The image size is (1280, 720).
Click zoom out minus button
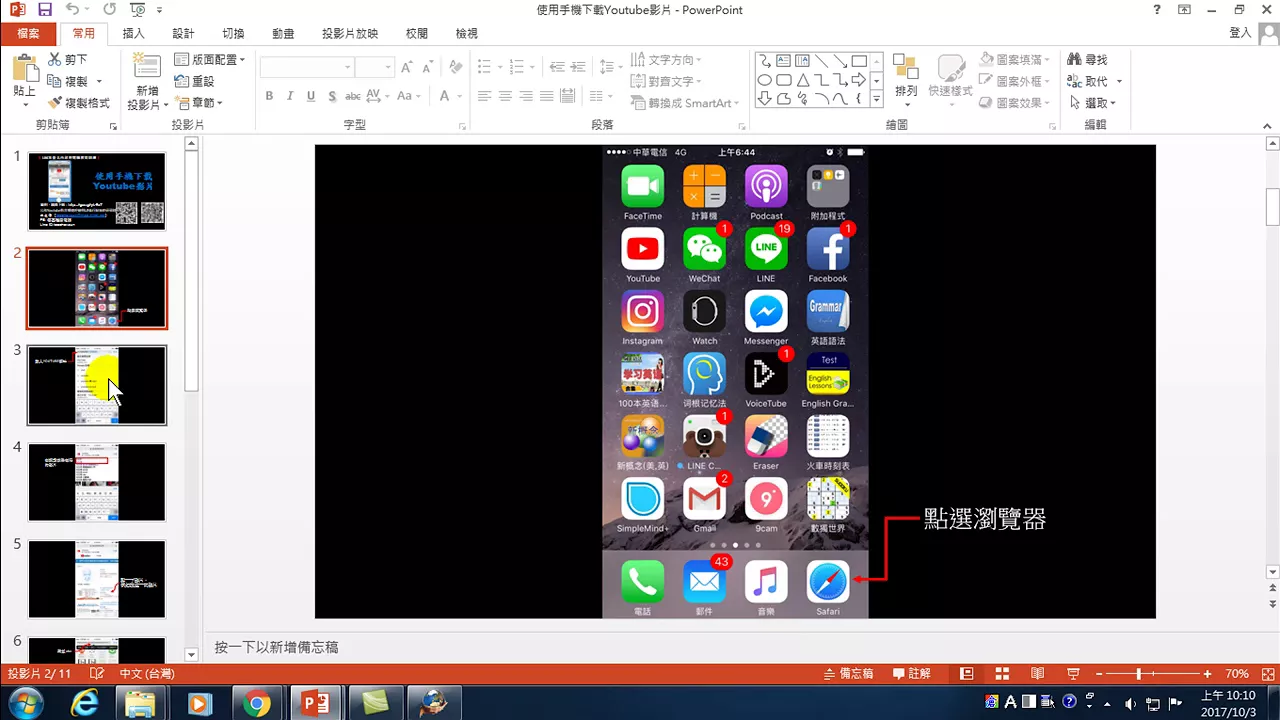[x=1098, y=674]
